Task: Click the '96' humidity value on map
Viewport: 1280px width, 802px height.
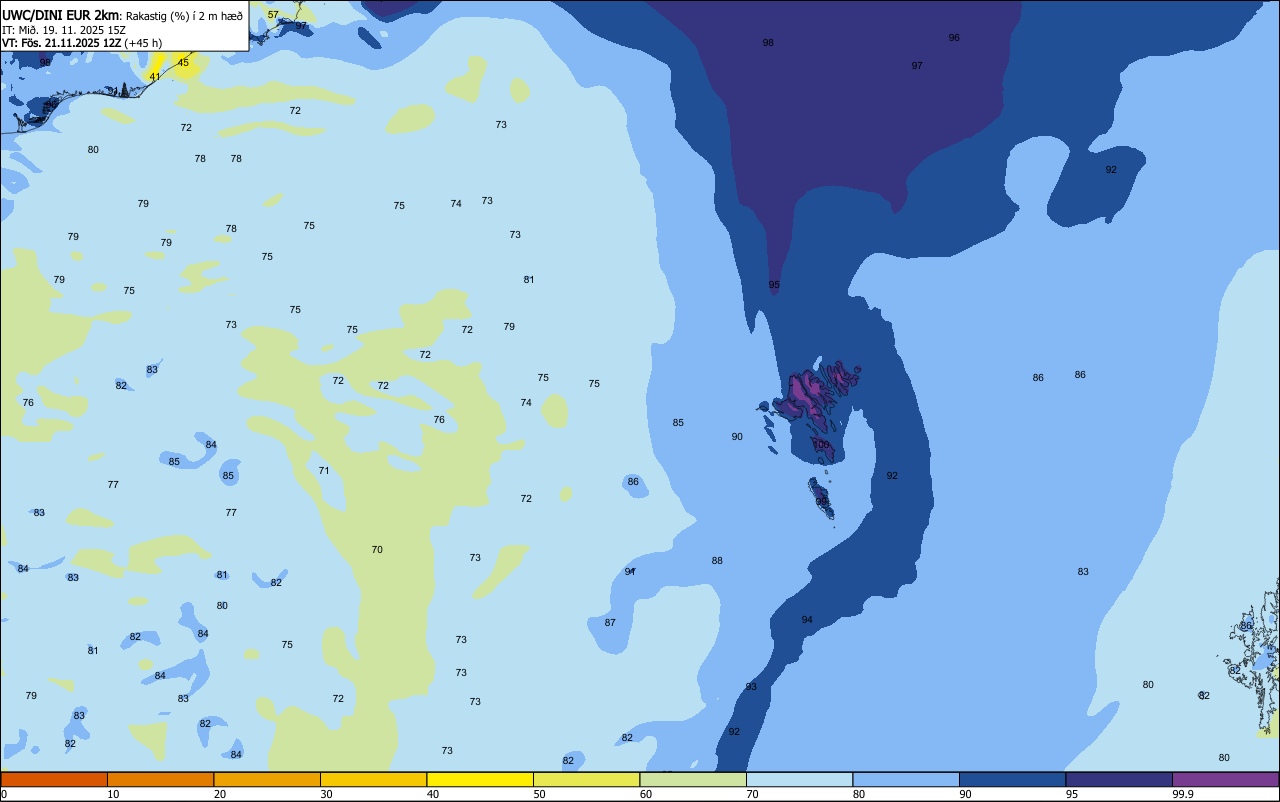Action: click(954, 37)
